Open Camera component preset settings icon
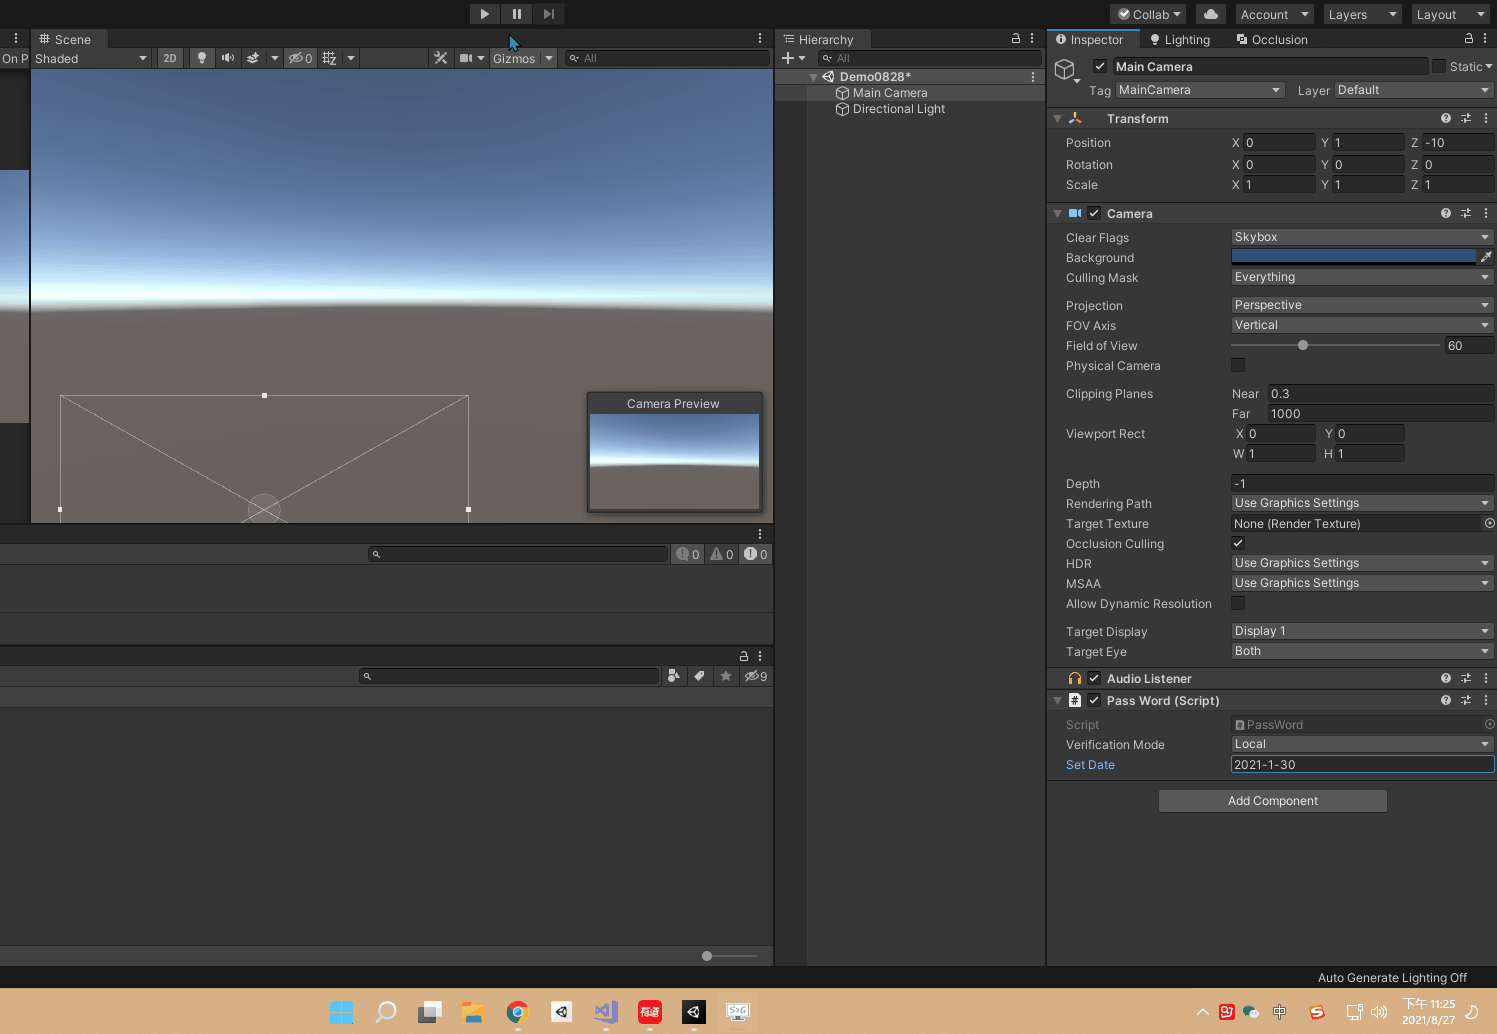This screenshot has height=1034, width=1497. pos(1466,213)
